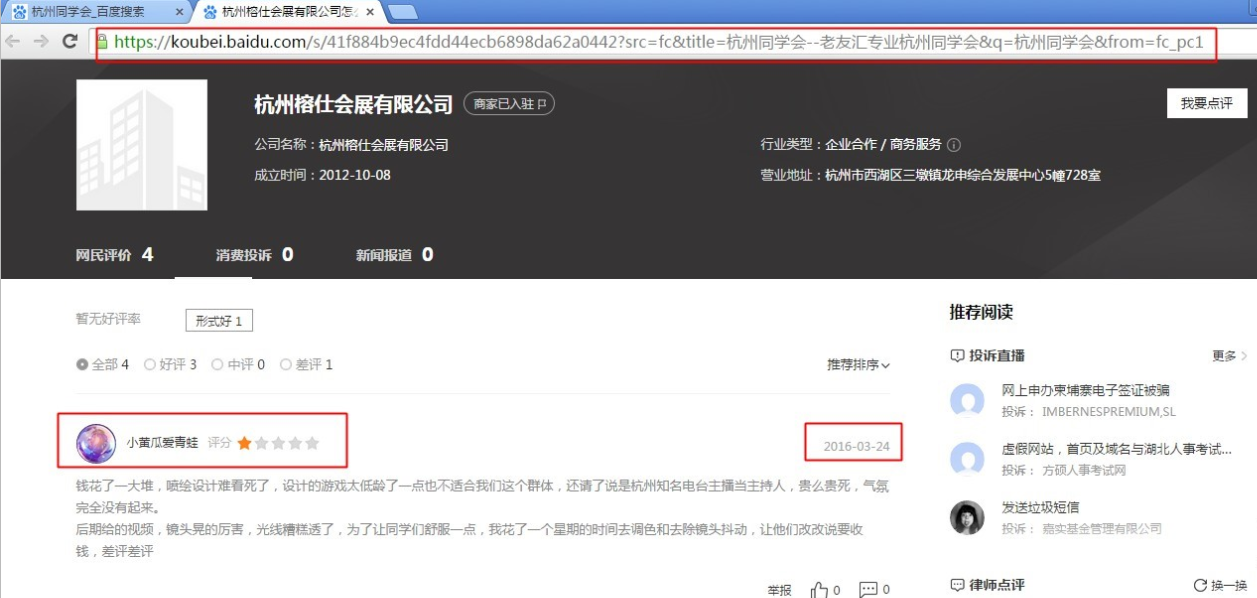
Task: Click 投诉： 嘉实基金管理有限公司 text
Action: 1082,528
